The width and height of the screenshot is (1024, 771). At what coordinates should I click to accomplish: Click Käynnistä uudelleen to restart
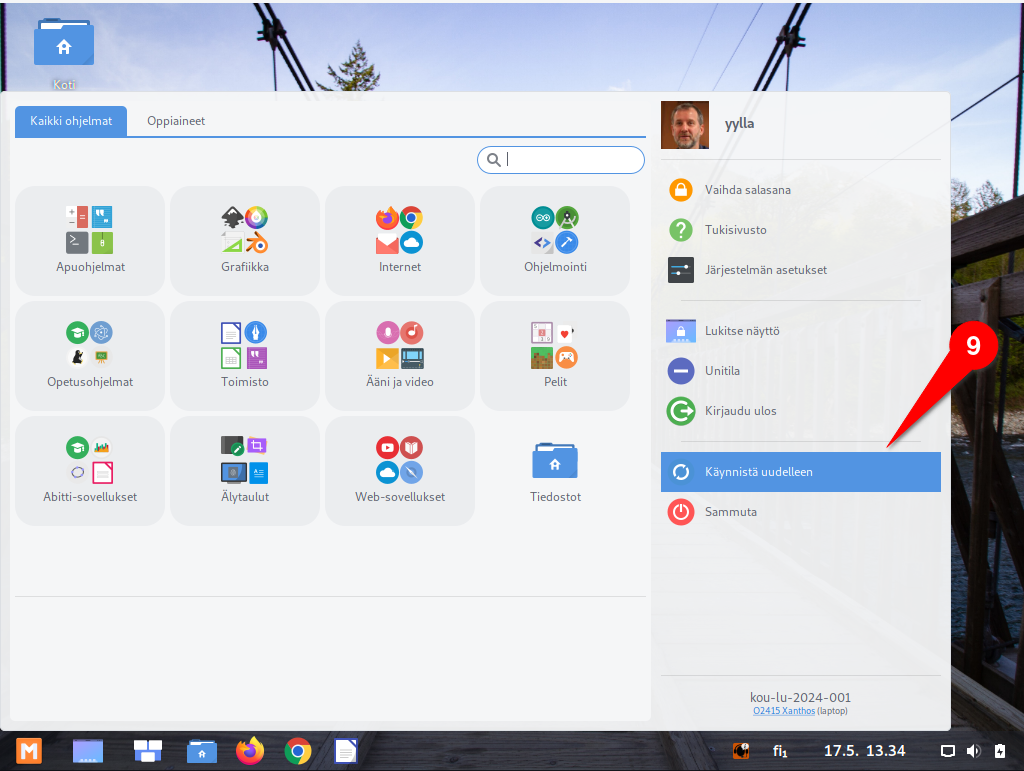point(801,472)
